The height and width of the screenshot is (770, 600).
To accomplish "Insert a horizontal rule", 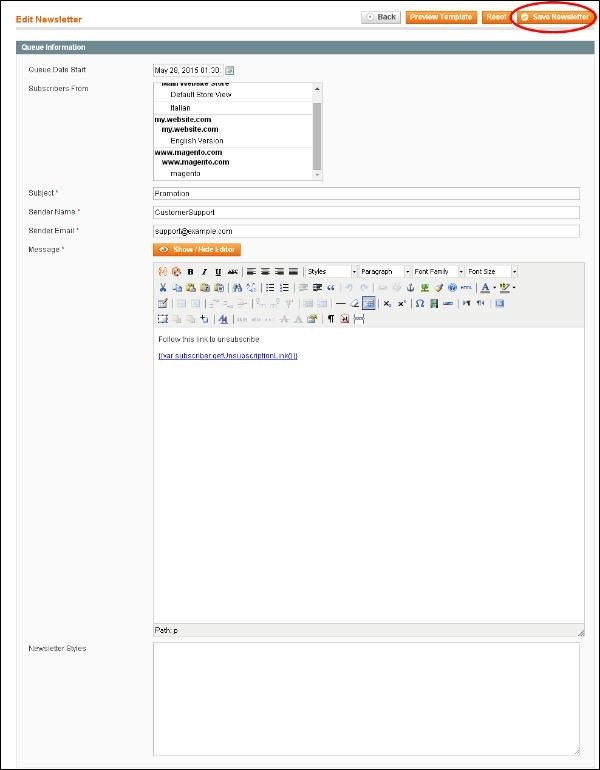I will pyautogui.click(x=341, y=303).
